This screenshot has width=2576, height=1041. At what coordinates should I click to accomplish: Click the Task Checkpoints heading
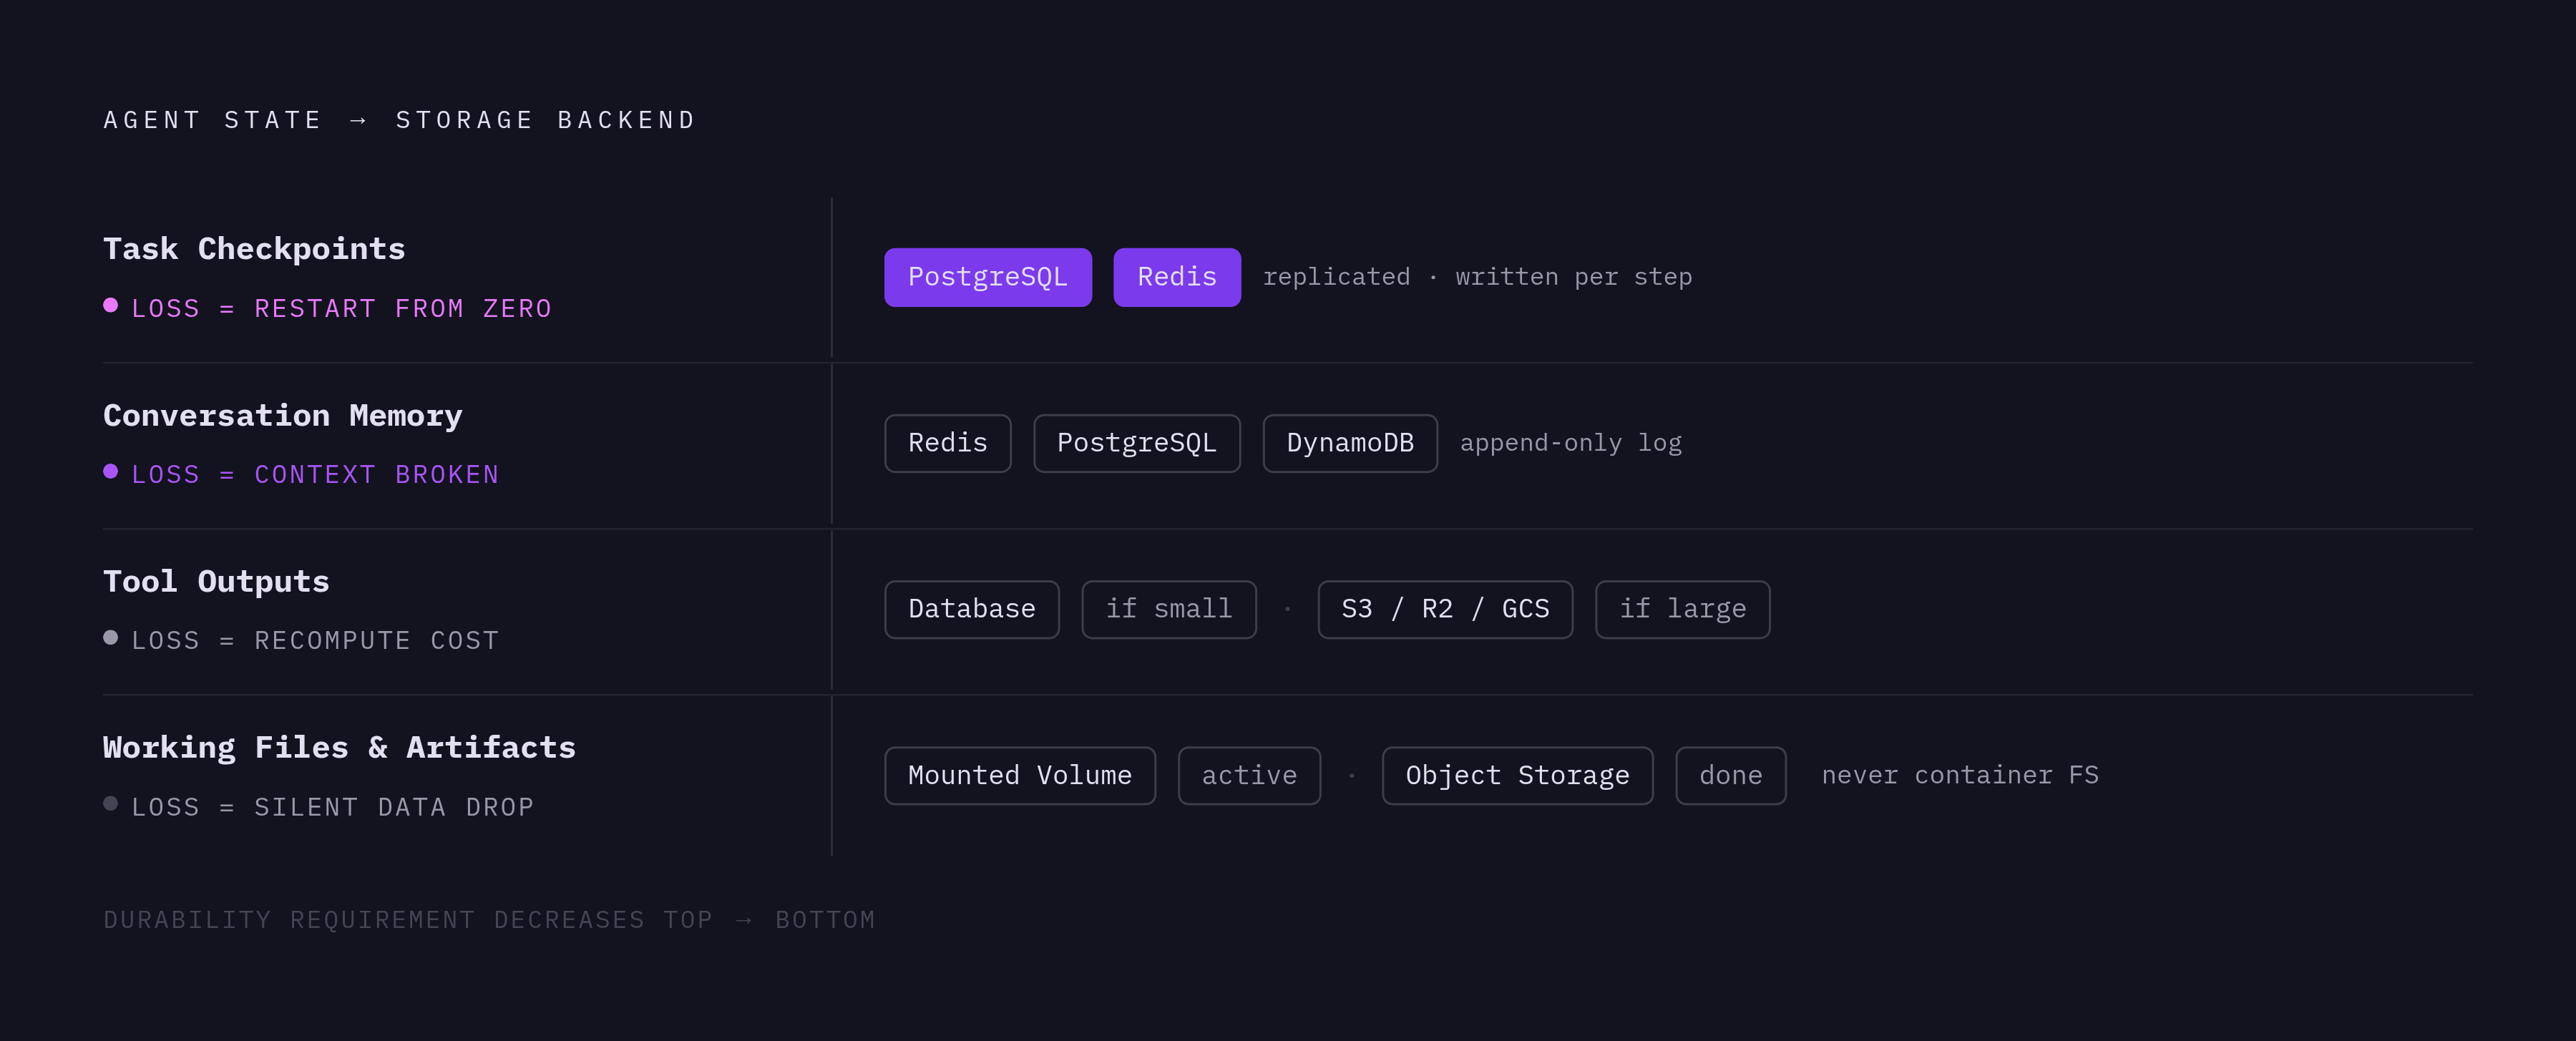click(x=254, y=248)
